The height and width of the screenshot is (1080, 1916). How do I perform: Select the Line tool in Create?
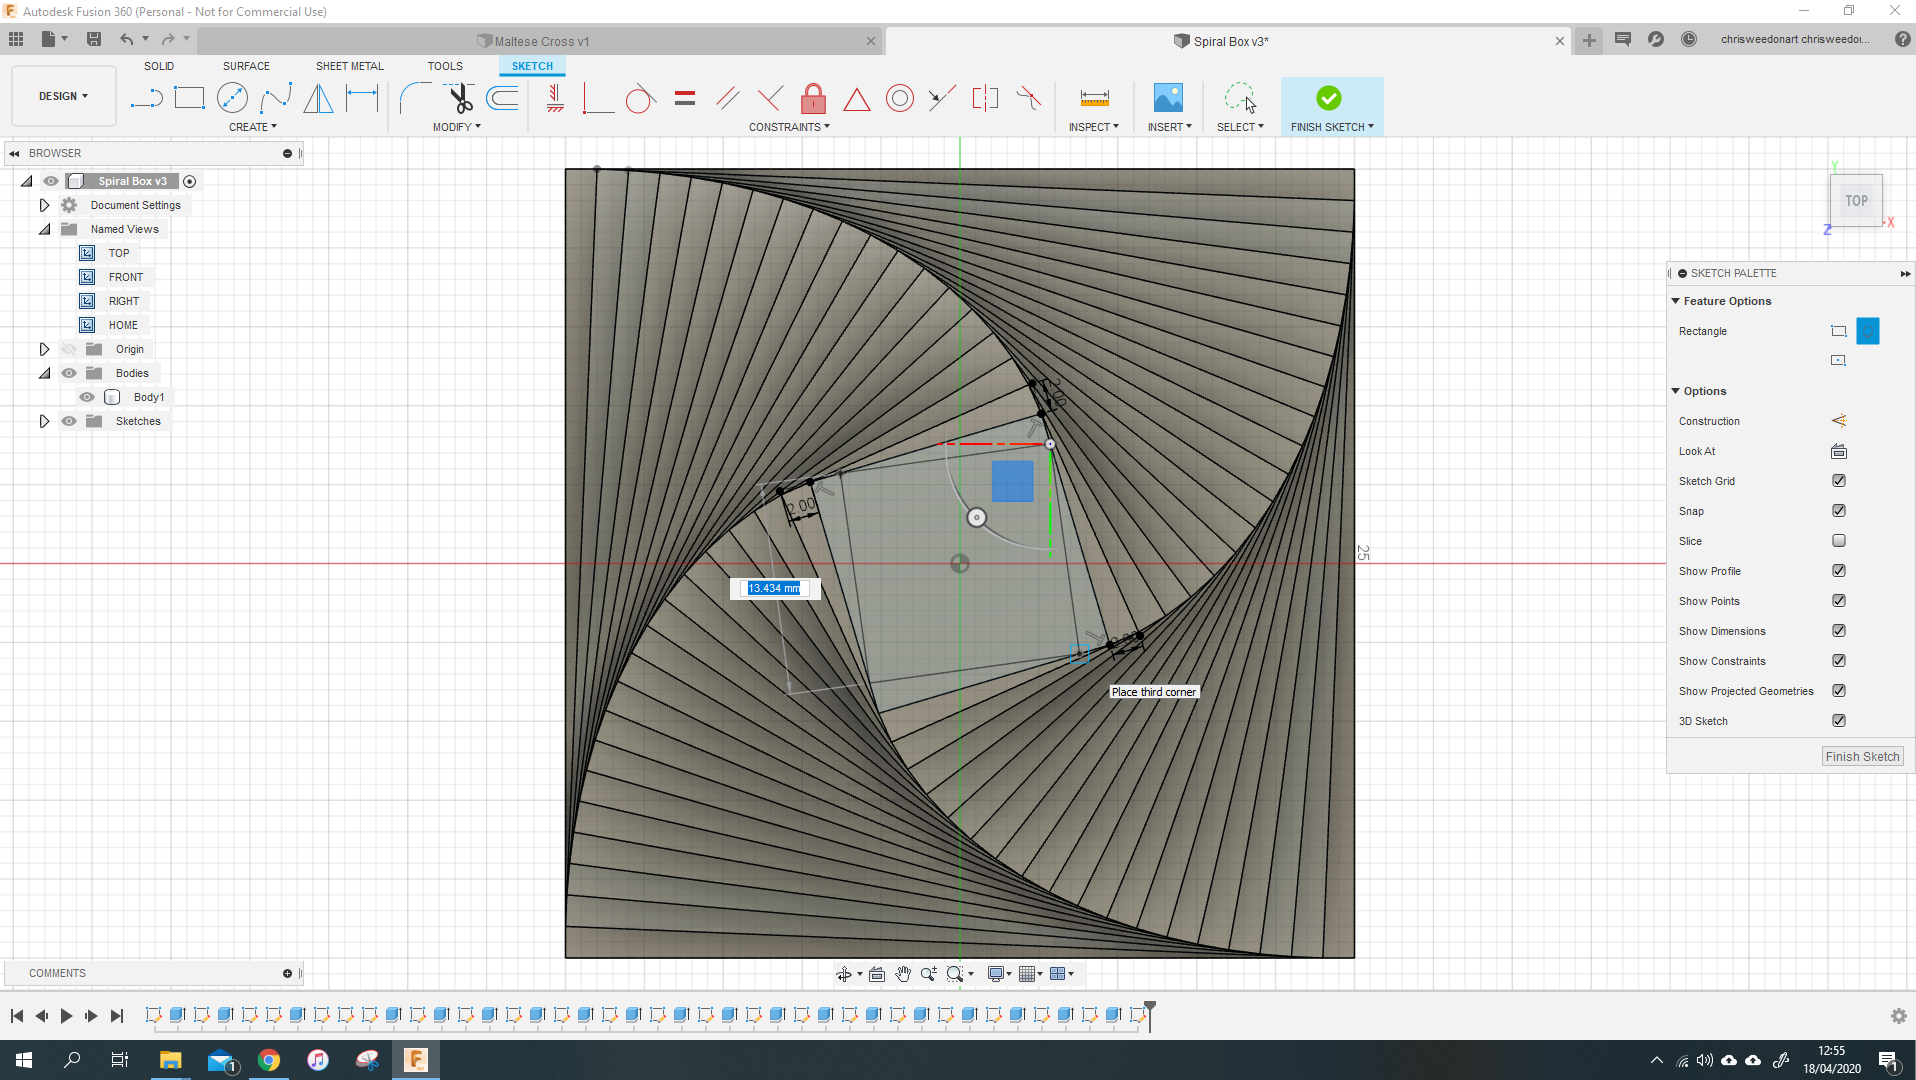point(146,98)
